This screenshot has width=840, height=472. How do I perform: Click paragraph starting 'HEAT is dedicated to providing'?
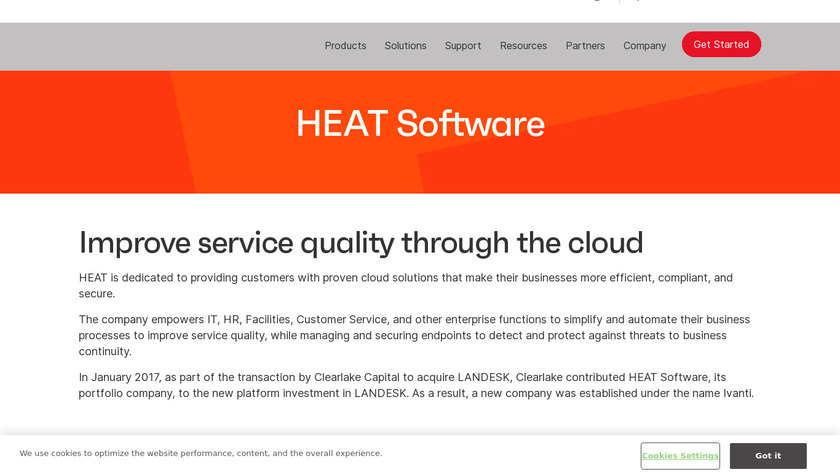point(406,286)
